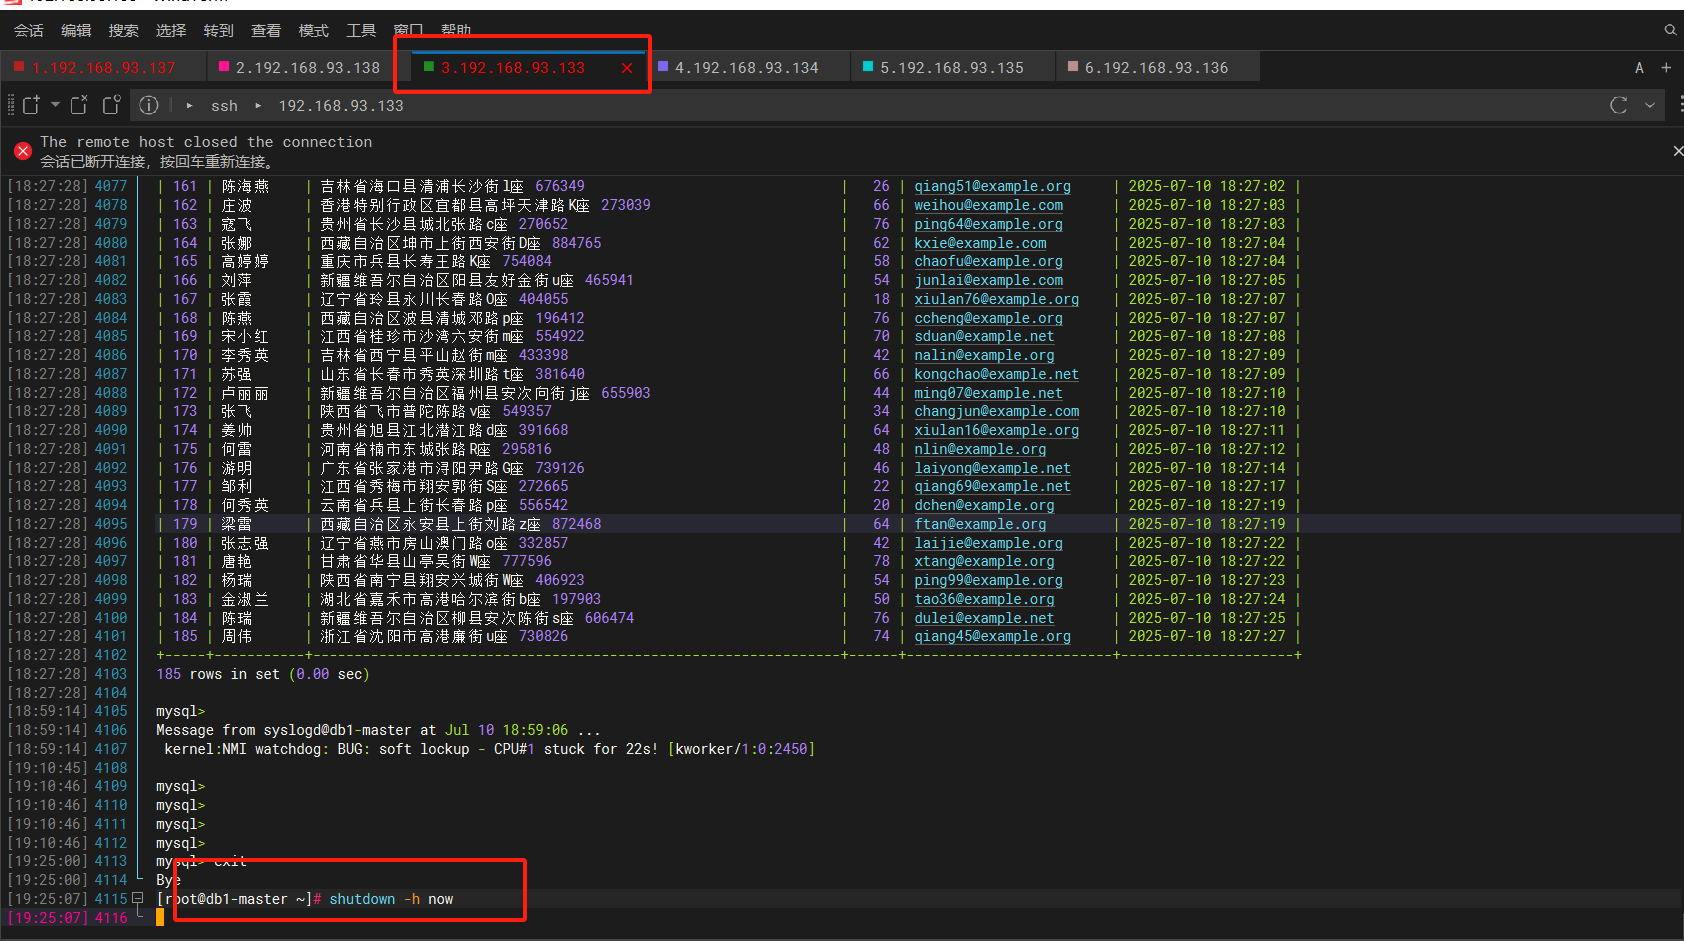Click the 'A' font button beside the tabs

(1639, 68)
